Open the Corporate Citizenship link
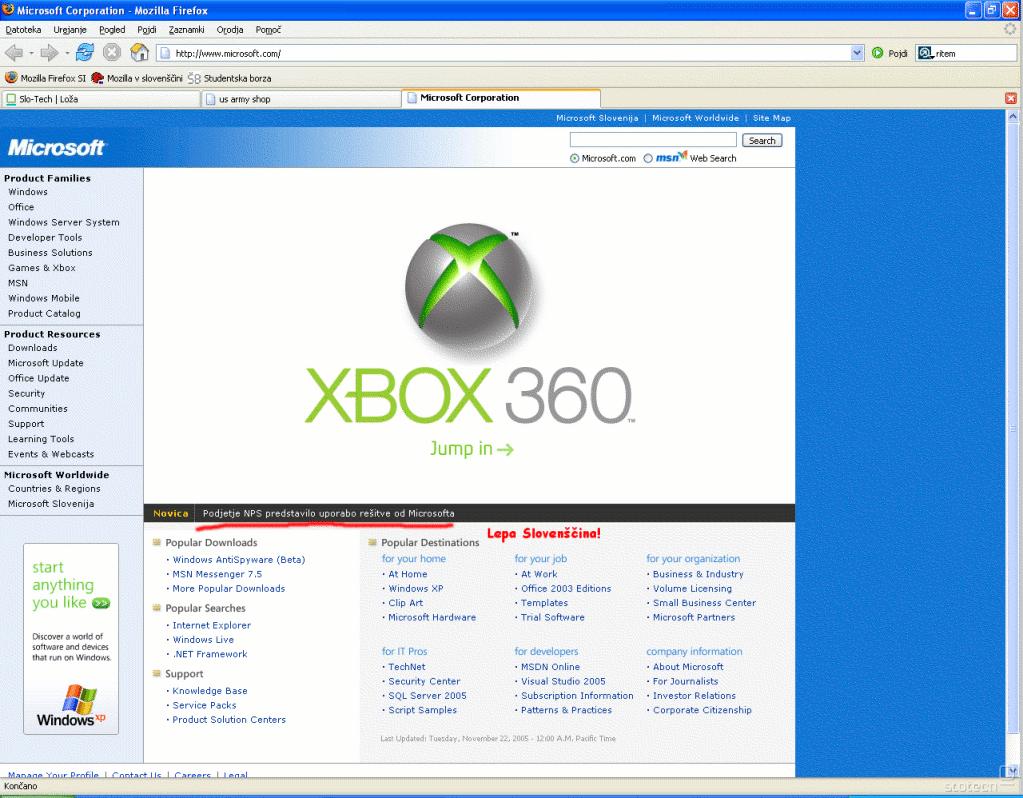The image size is (1023, 798). (702, 710)
